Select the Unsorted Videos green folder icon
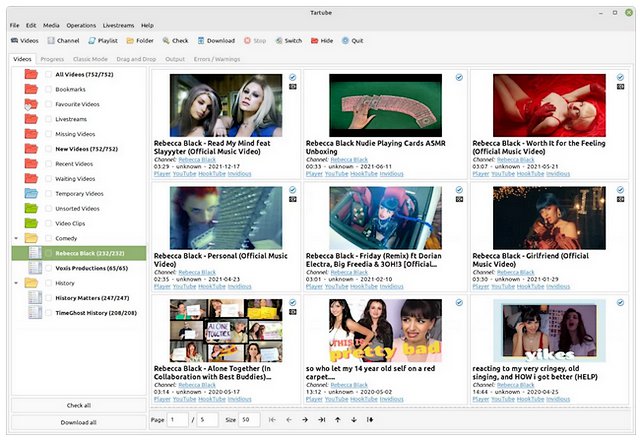 [31, 208]
